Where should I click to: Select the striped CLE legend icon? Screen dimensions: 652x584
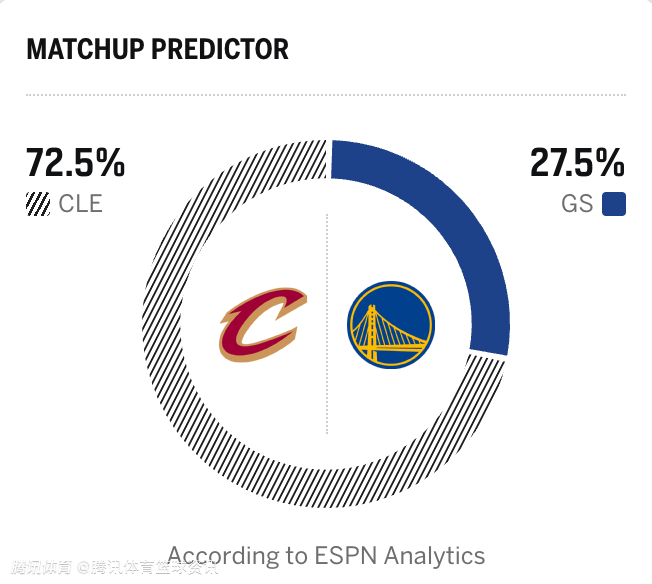pyautogui.click(x=38, y=204)
